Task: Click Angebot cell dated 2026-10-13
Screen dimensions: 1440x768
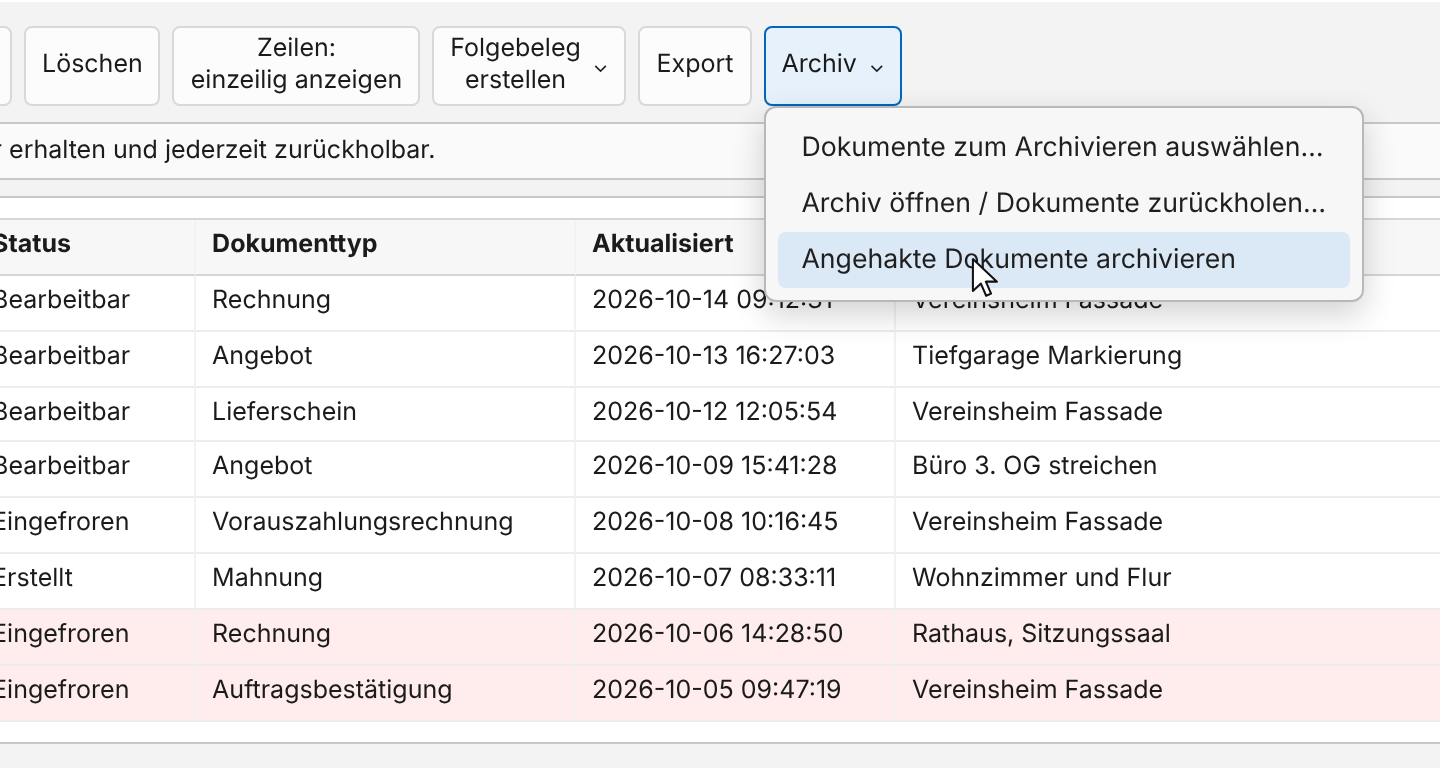Action: 385,357
